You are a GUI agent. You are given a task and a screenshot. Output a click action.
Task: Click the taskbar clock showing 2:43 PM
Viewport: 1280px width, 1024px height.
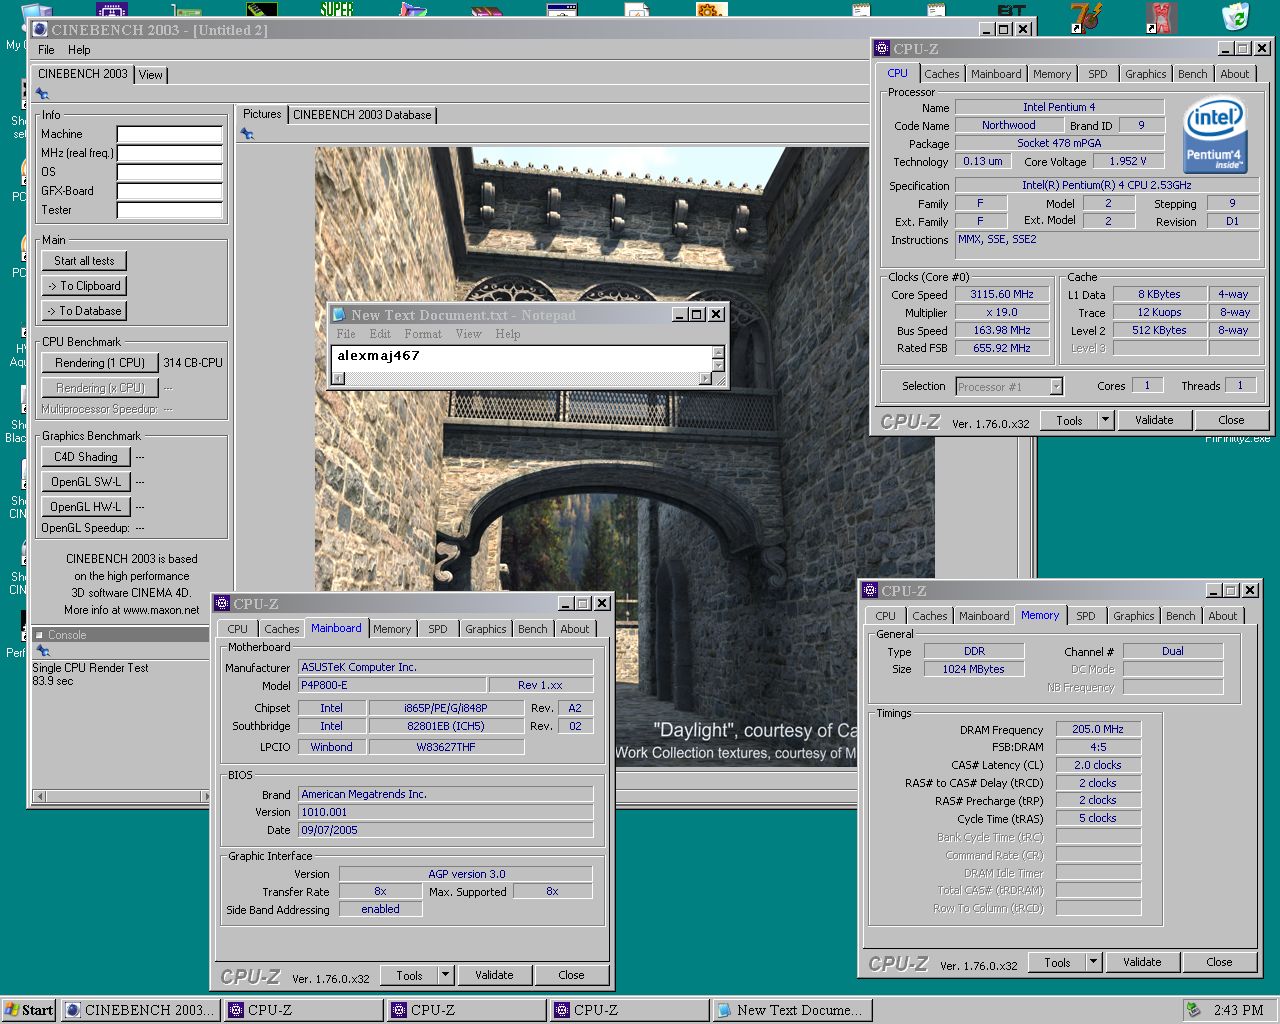pyautogui.click(x=1238, y=1010)
